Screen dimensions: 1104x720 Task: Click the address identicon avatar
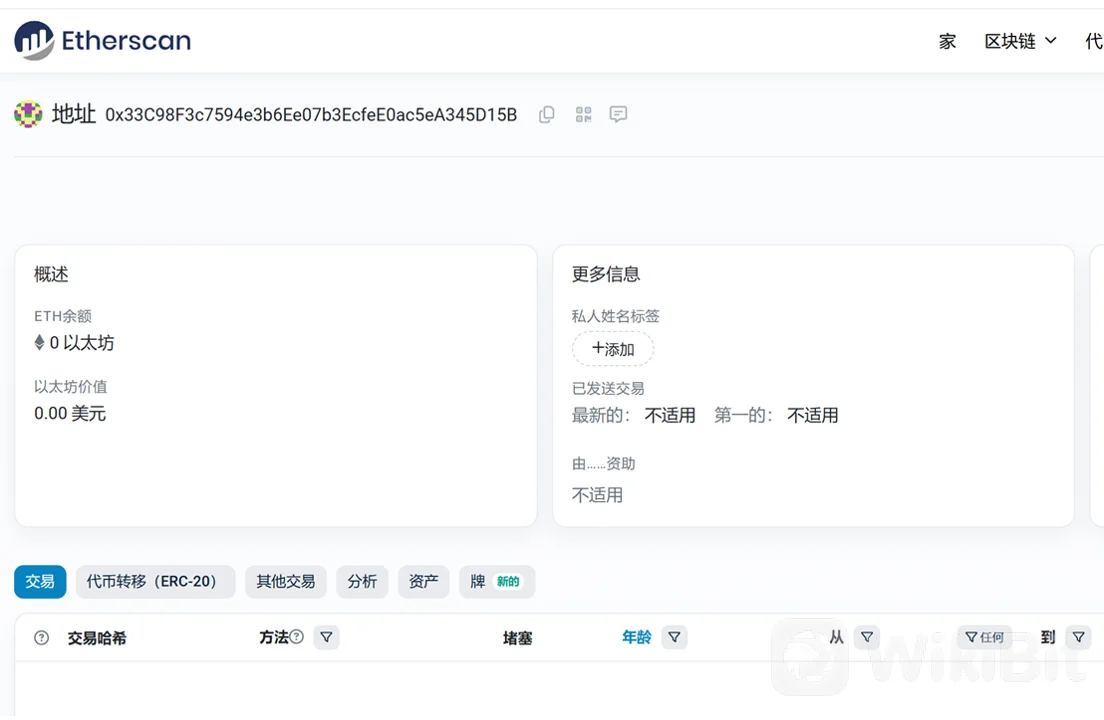tap(27, 114)
